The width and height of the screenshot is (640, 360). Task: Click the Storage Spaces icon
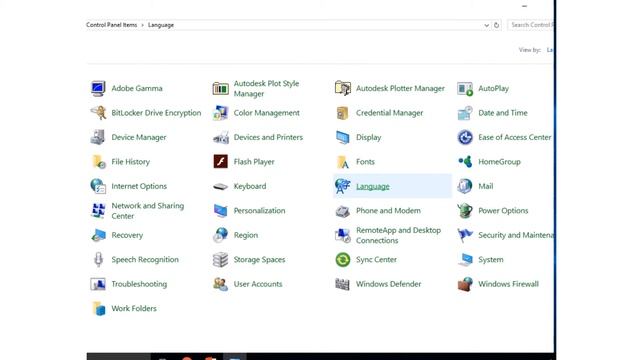coord(220,260)
